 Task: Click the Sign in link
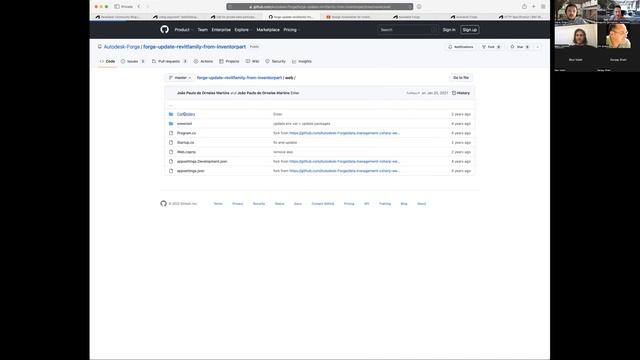449,30
